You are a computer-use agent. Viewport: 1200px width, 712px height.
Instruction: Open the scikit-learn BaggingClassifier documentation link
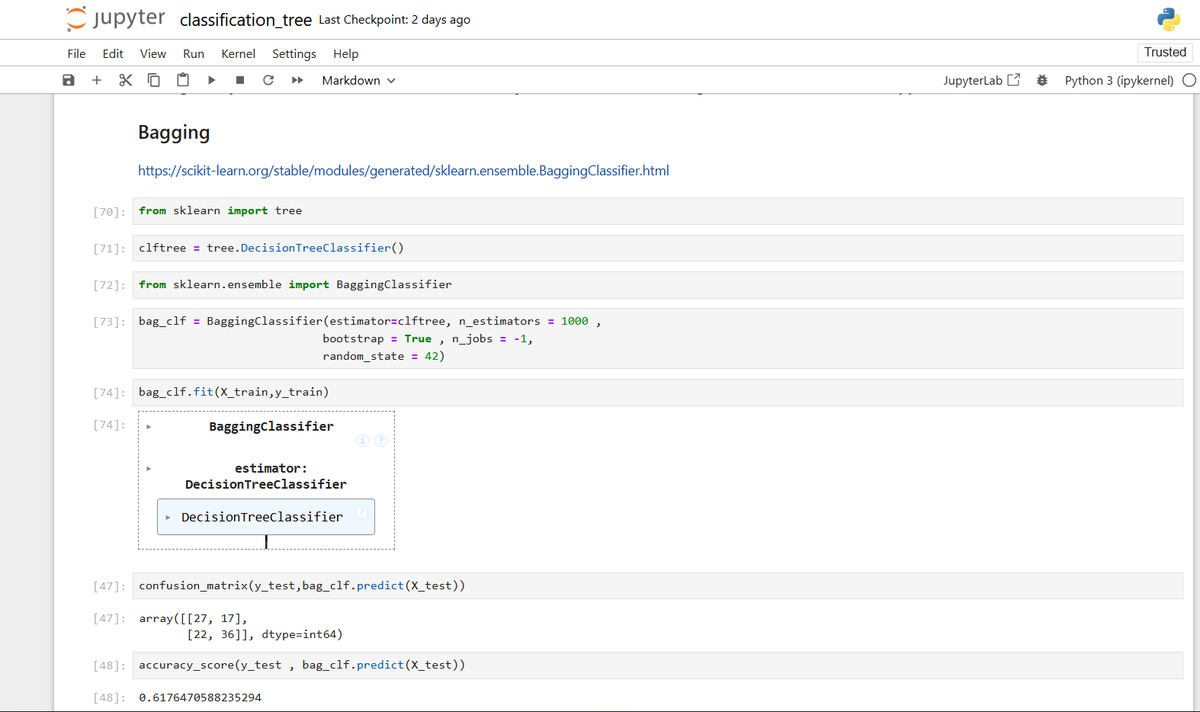coord(404,171)
